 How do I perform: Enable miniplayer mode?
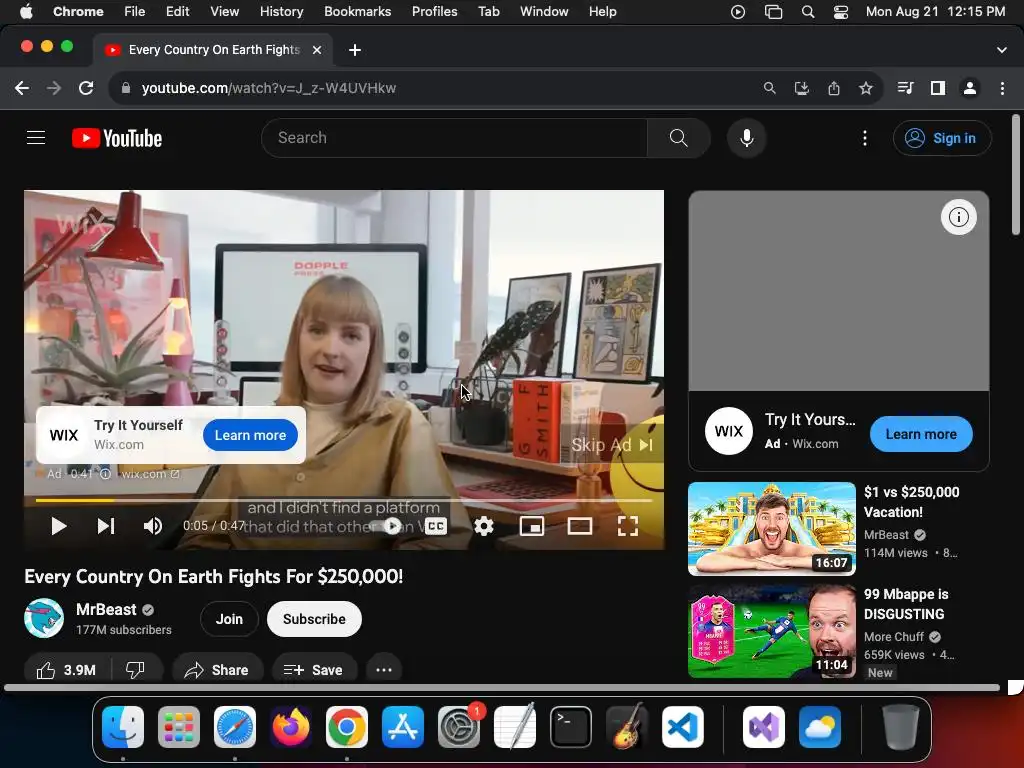(532, 526)
